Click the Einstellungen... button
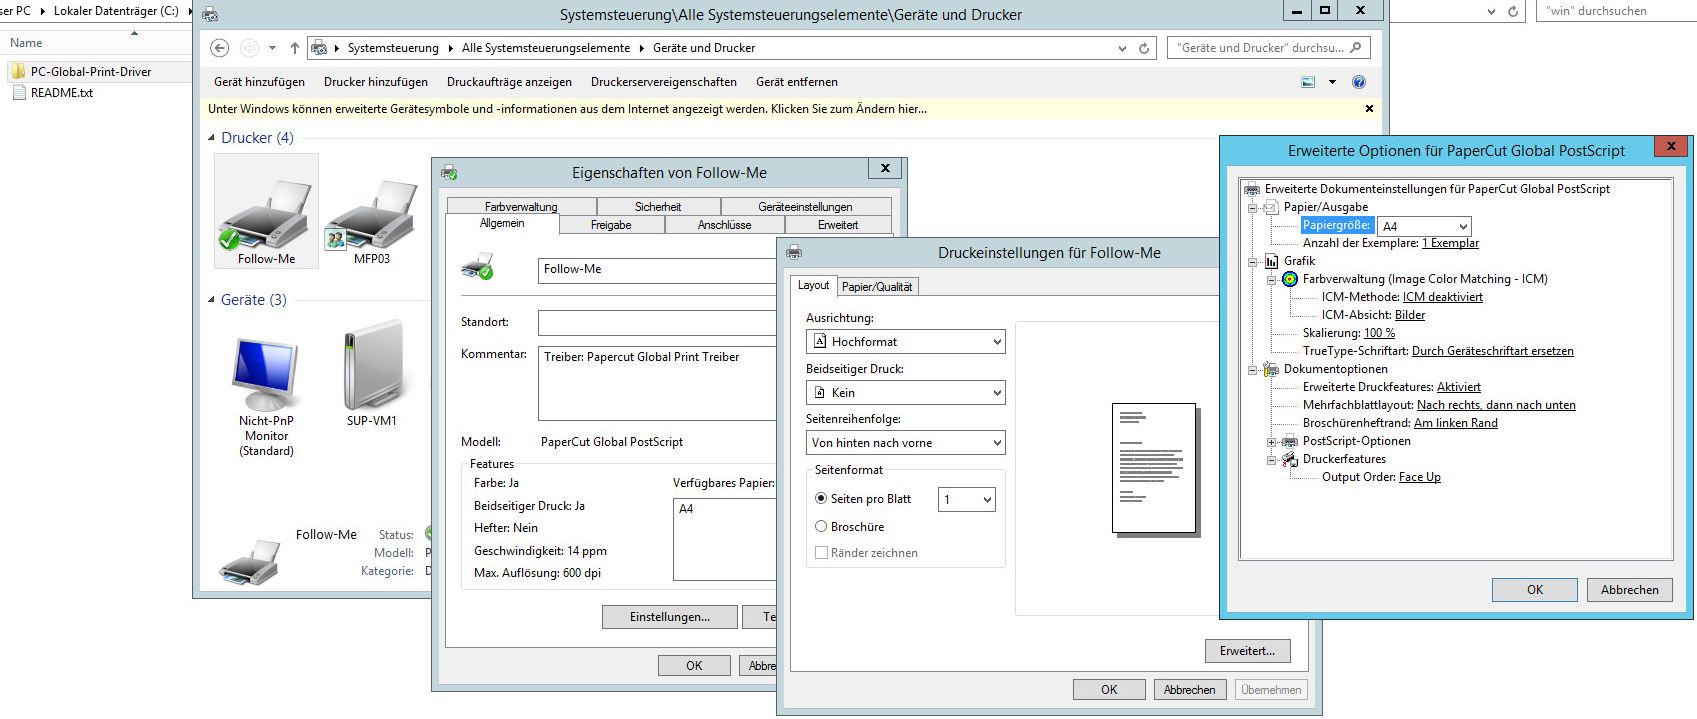 click(669, 617)
